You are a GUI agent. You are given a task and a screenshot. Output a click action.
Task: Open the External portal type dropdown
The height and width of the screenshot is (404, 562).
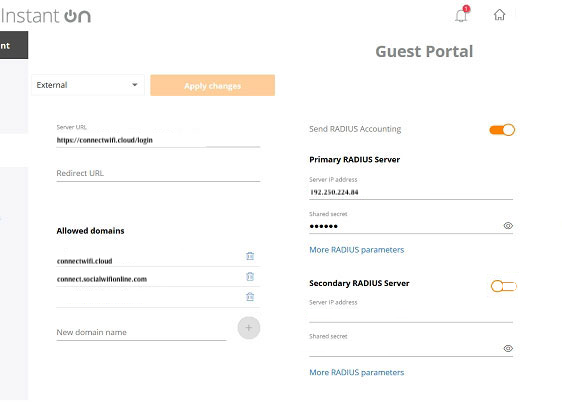tap(88, 85)
